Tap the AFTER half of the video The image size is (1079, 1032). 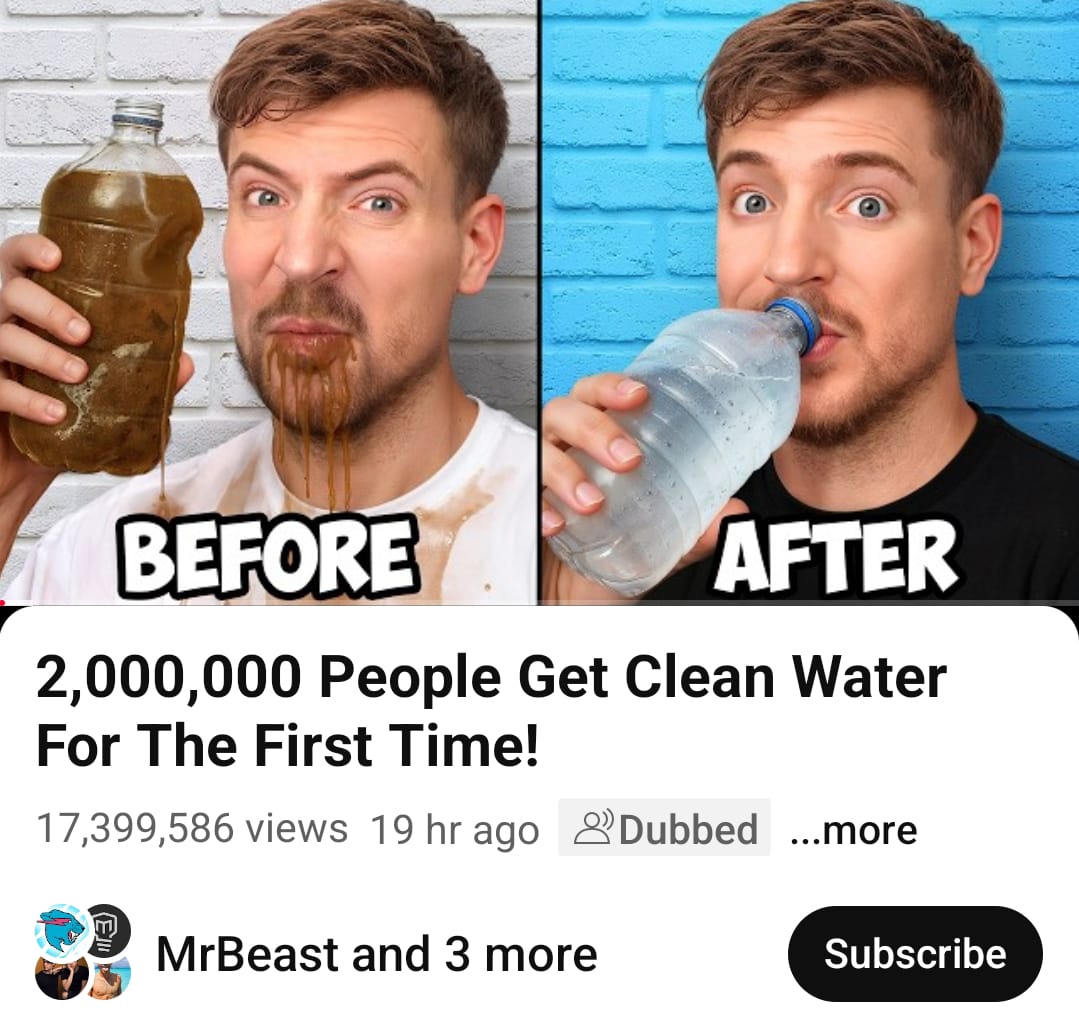click(811, 301)
